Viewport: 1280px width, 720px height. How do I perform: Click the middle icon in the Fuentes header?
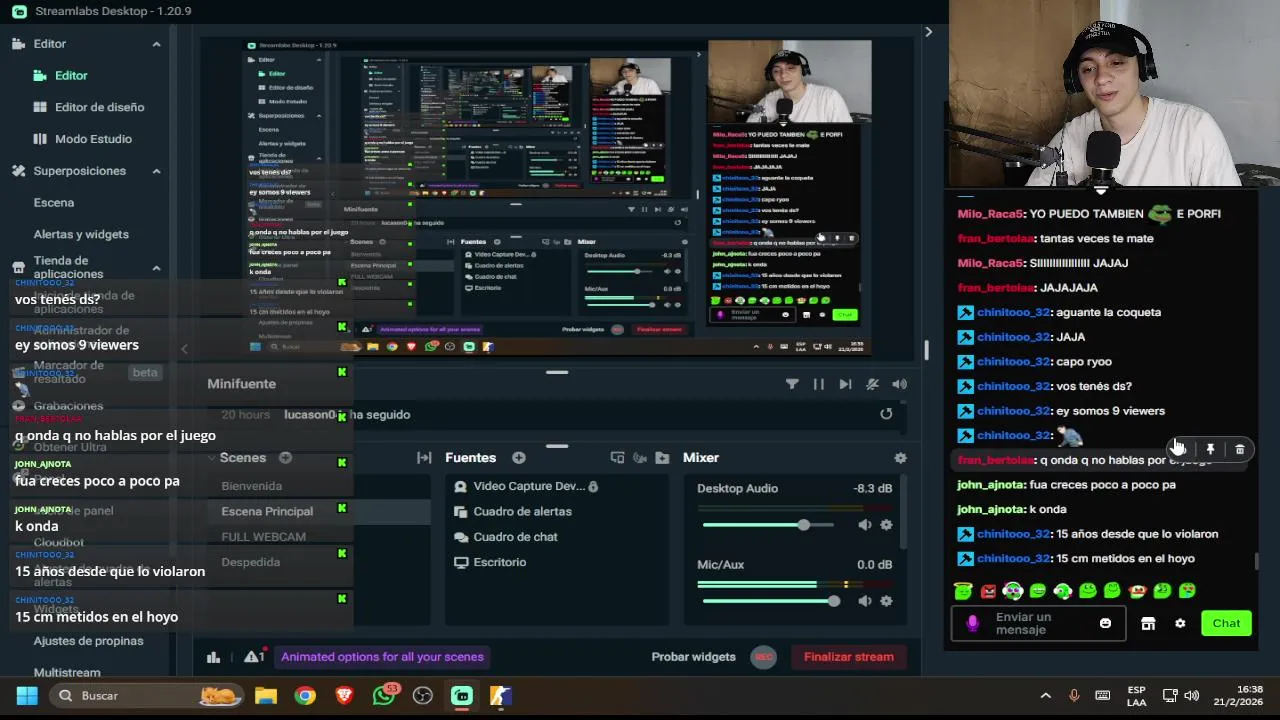tap(640, 458)
